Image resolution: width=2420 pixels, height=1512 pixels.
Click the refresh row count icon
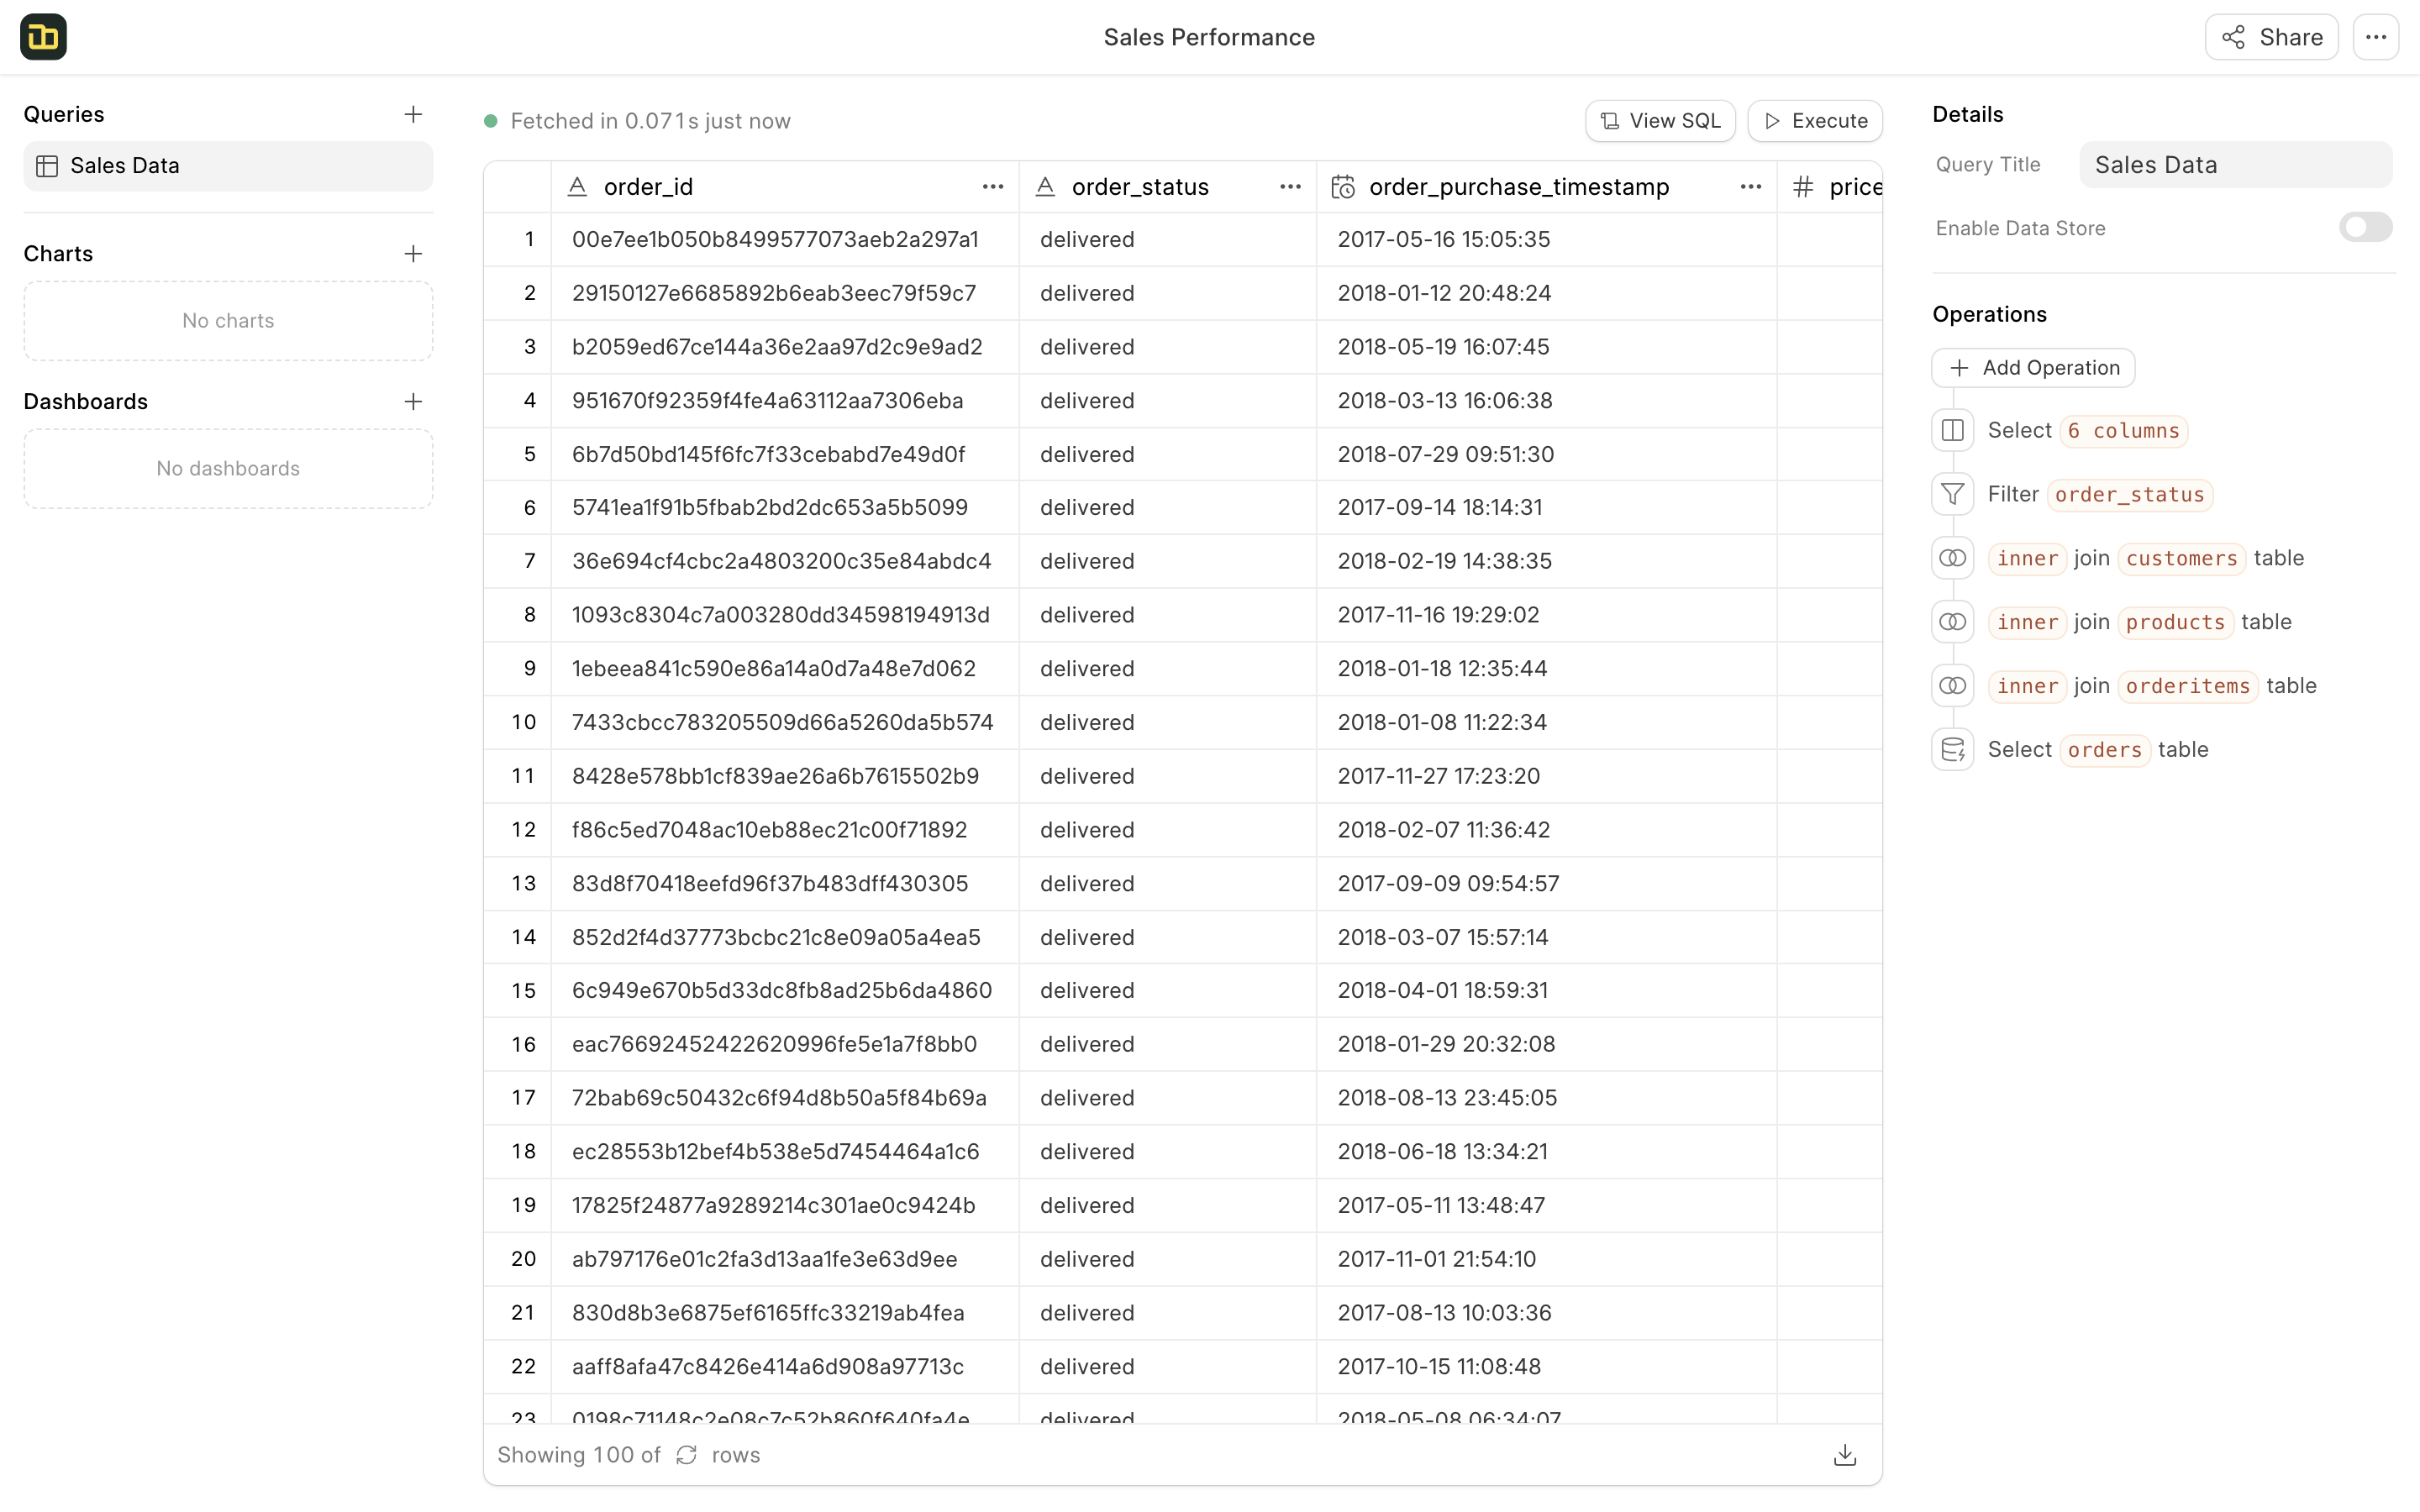[x=686, y=1455]
